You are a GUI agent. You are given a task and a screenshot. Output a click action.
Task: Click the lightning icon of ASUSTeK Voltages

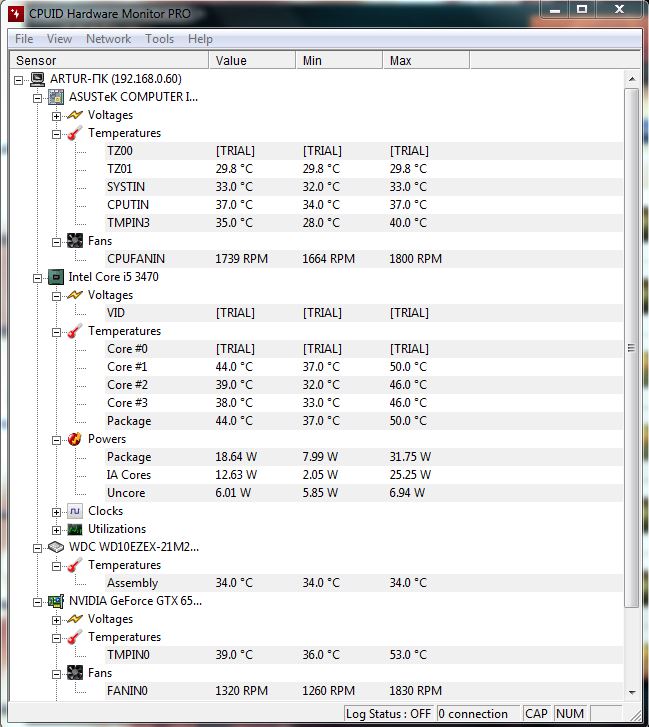[x=75, y=115]
